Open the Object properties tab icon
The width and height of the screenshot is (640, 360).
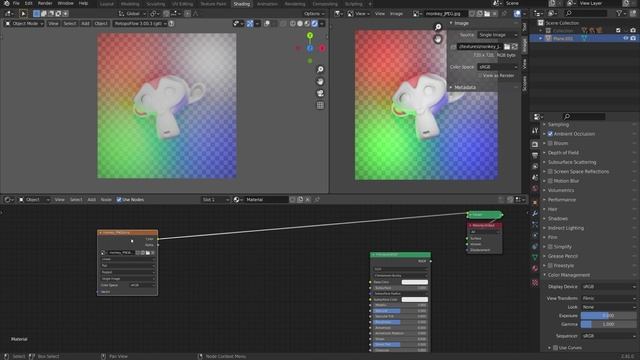click(535, 202)
